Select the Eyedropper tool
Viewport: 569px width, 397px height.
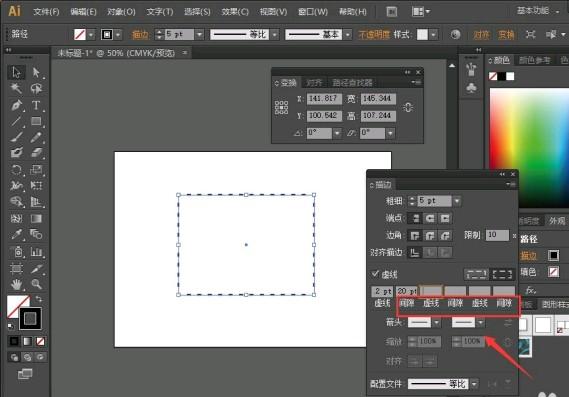16,234
